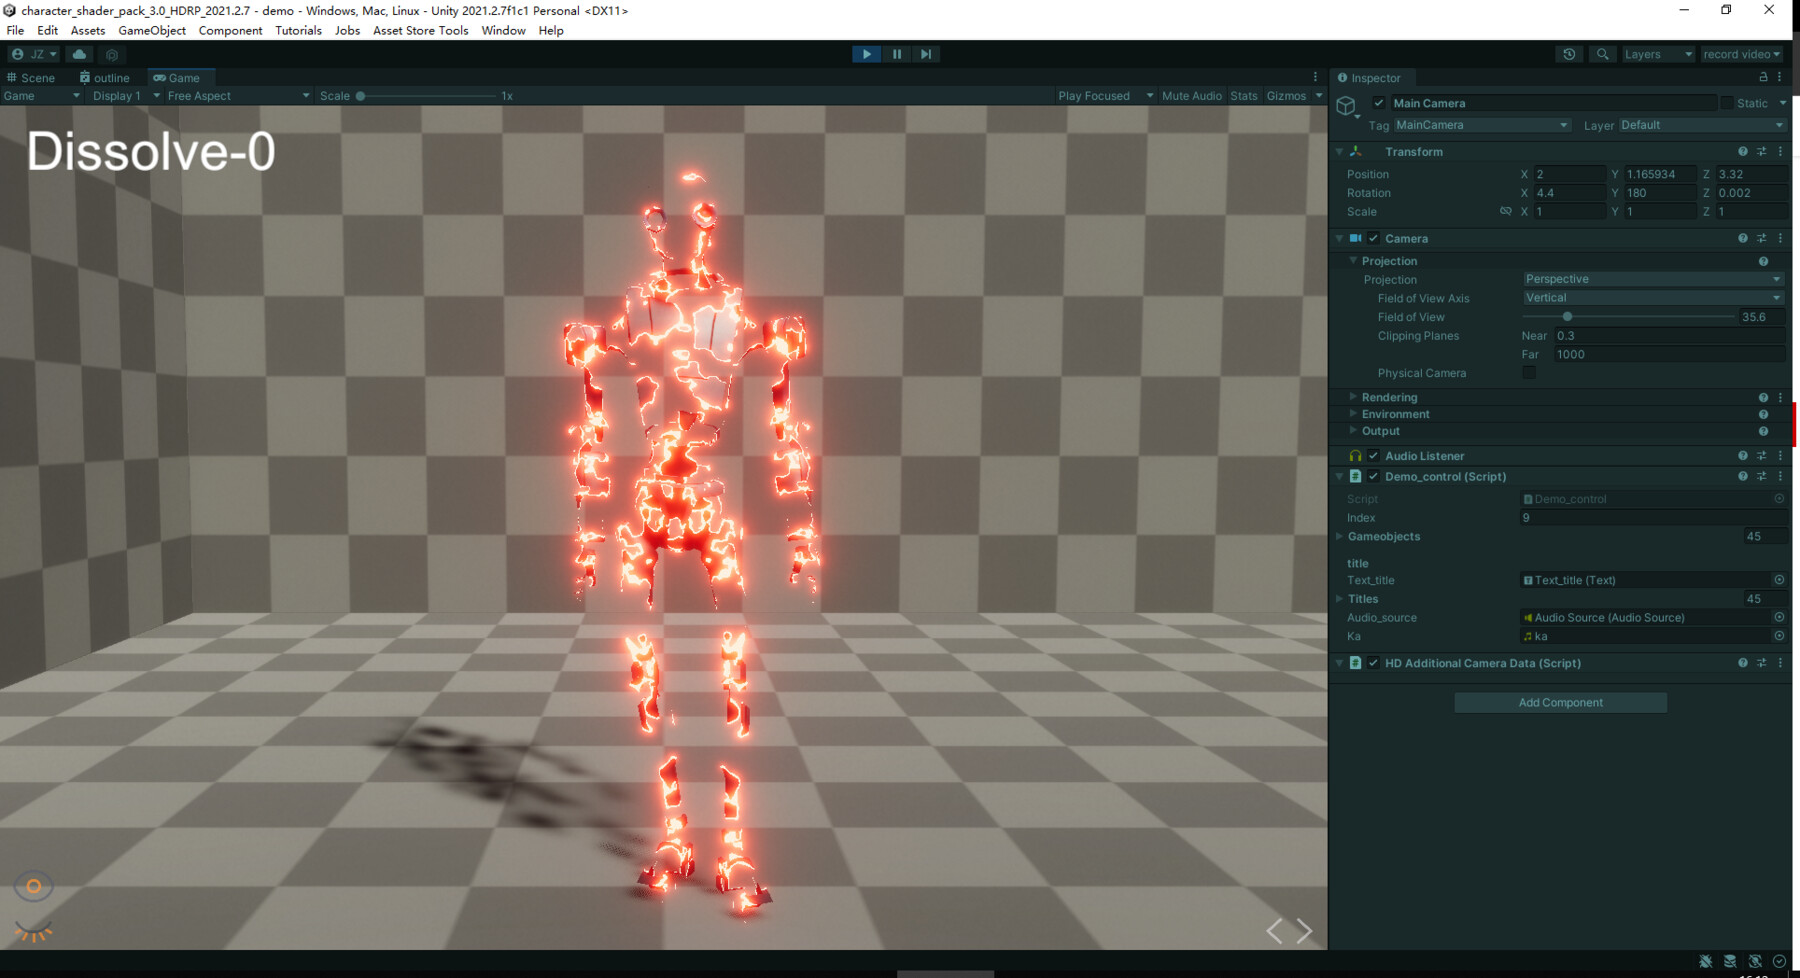The height and width of the screenshot is (978, 1800).
Task: Expand the Rendering section of the Camera
Action: coord(1351,397)
